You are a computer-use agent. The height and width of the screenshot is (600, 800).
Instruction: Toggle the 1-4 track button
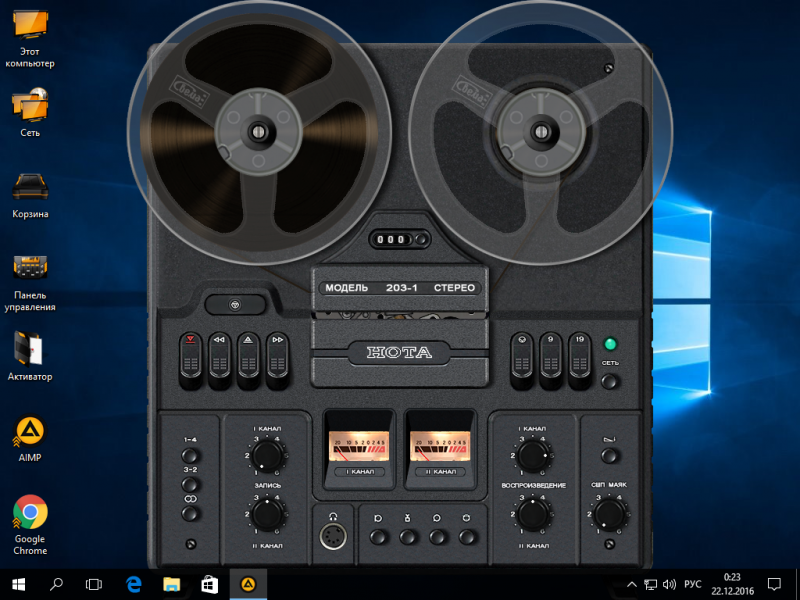(189, 455)
